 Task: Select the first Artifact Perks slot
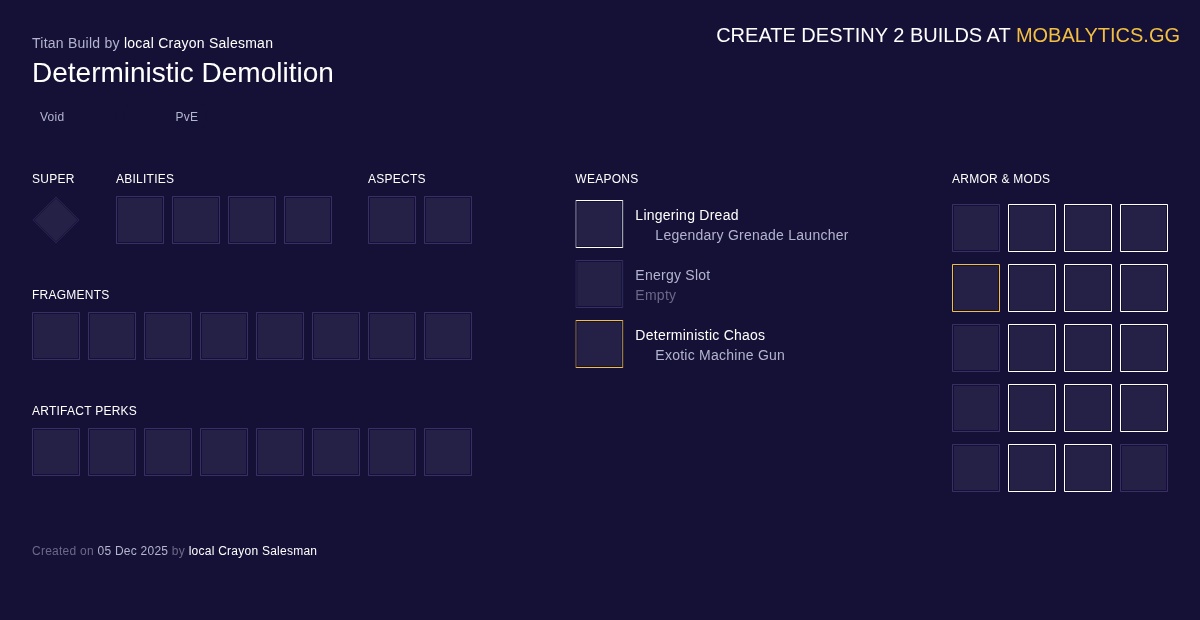tap(56, 452)
